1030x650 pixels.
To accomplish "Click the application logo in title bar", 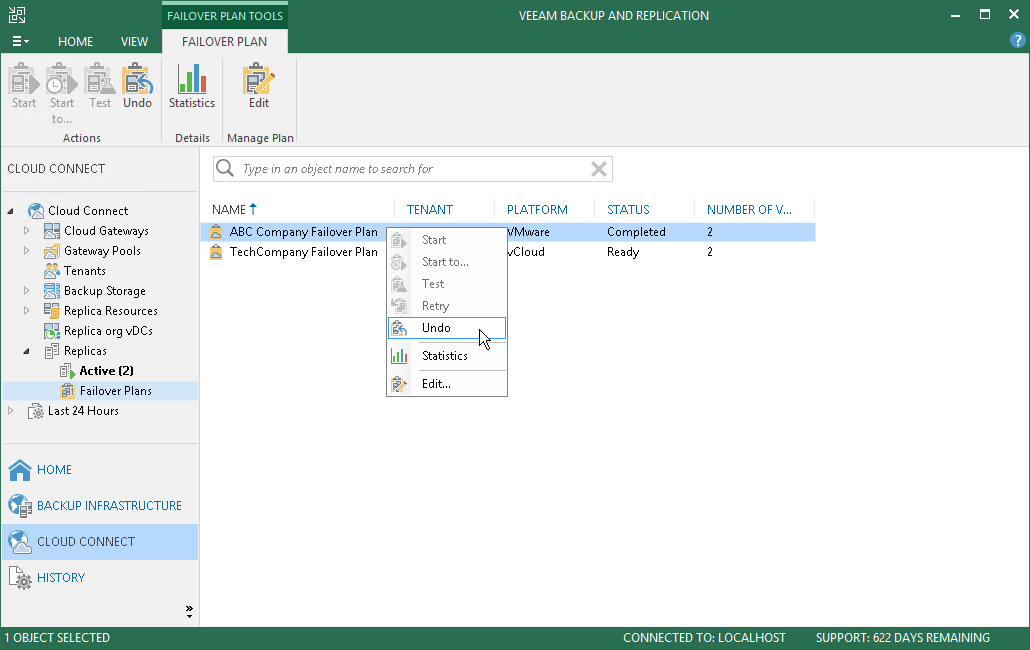I will point(17,15).
